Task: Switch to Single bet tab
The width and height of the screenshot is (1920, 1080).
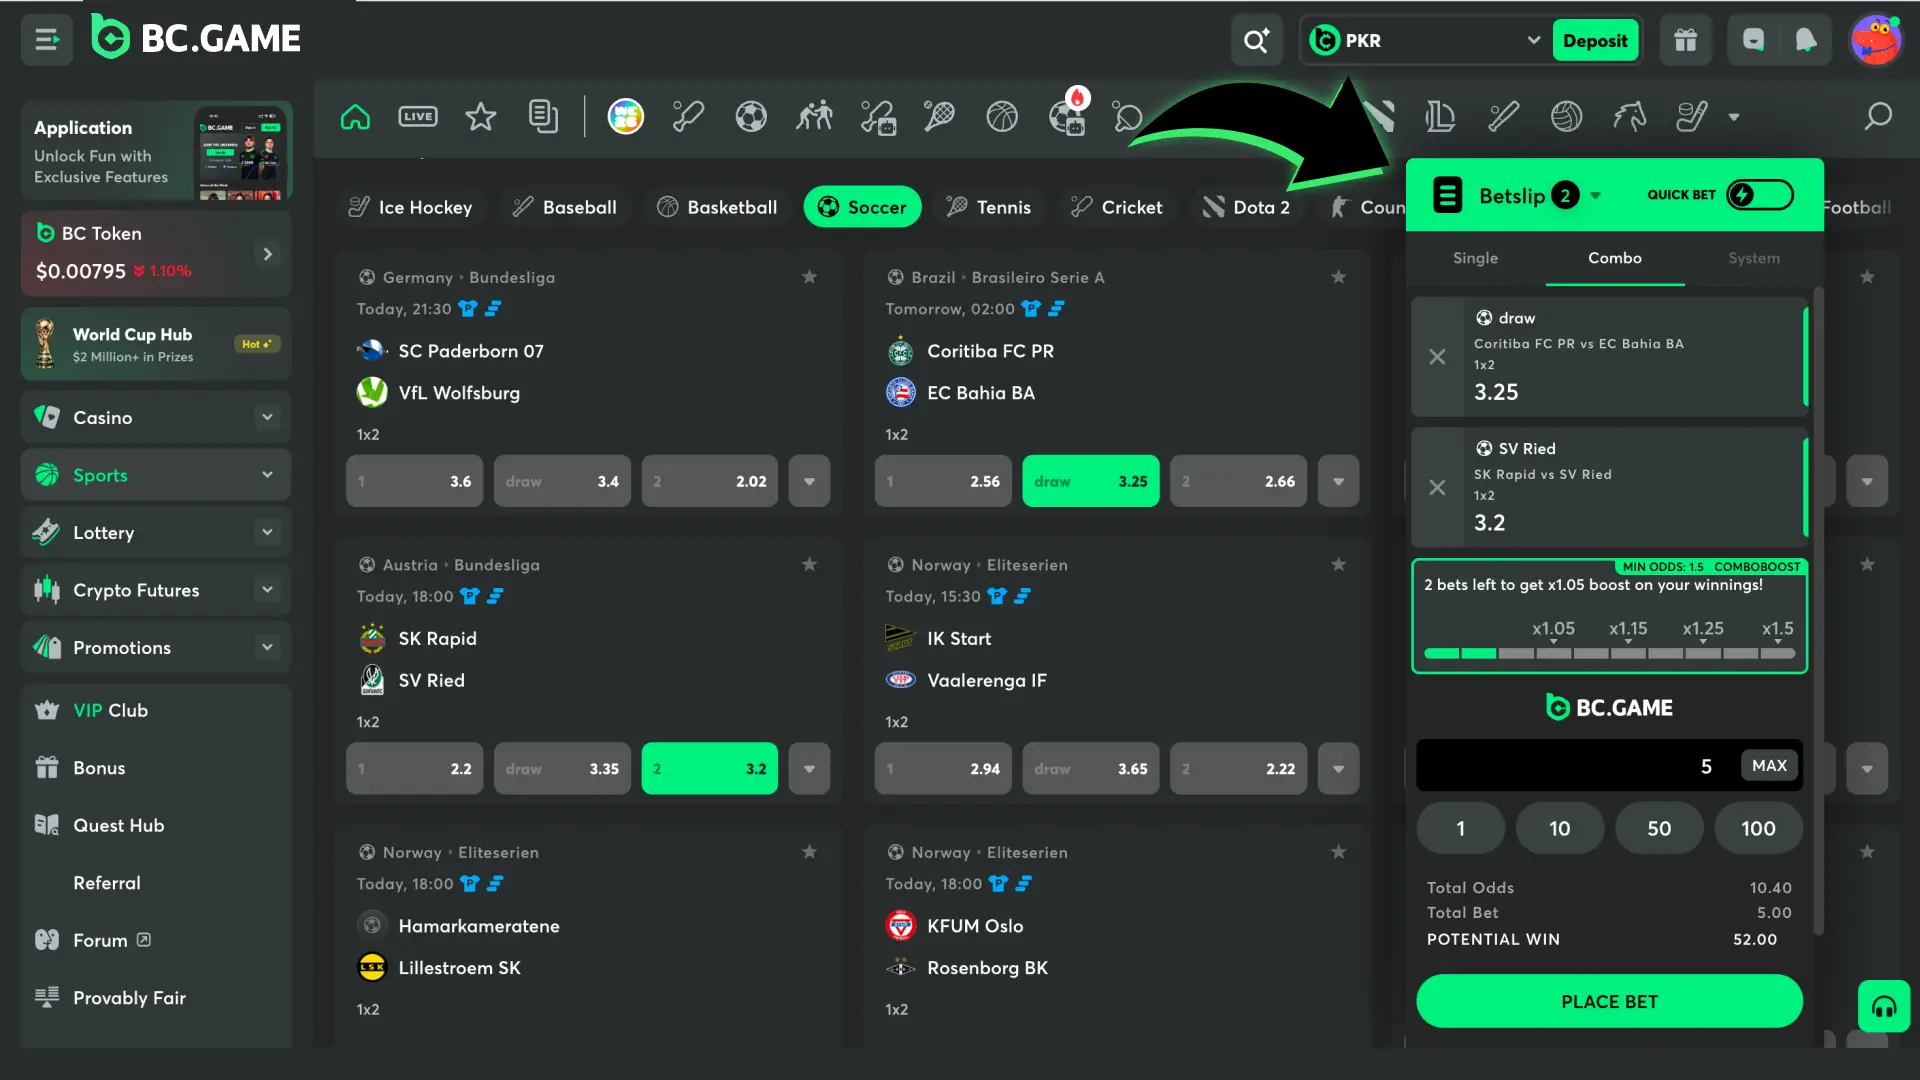Action: pos(1475,258)
